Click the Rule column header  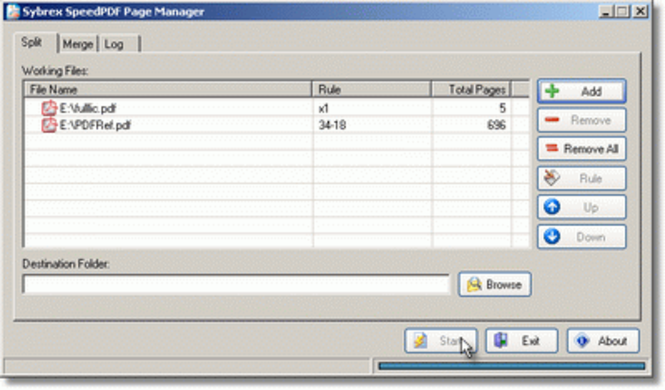click(372, 89)
